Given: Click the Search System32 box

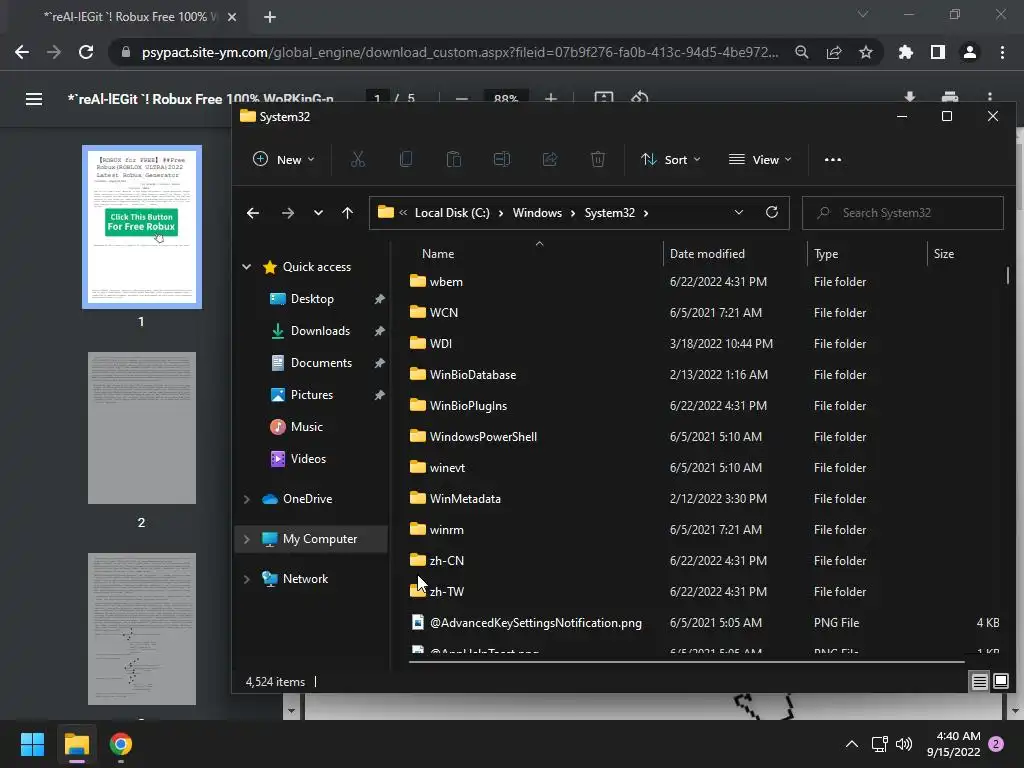Looking at the screenshot, I should pyautogui.click(x=903, y=213).
